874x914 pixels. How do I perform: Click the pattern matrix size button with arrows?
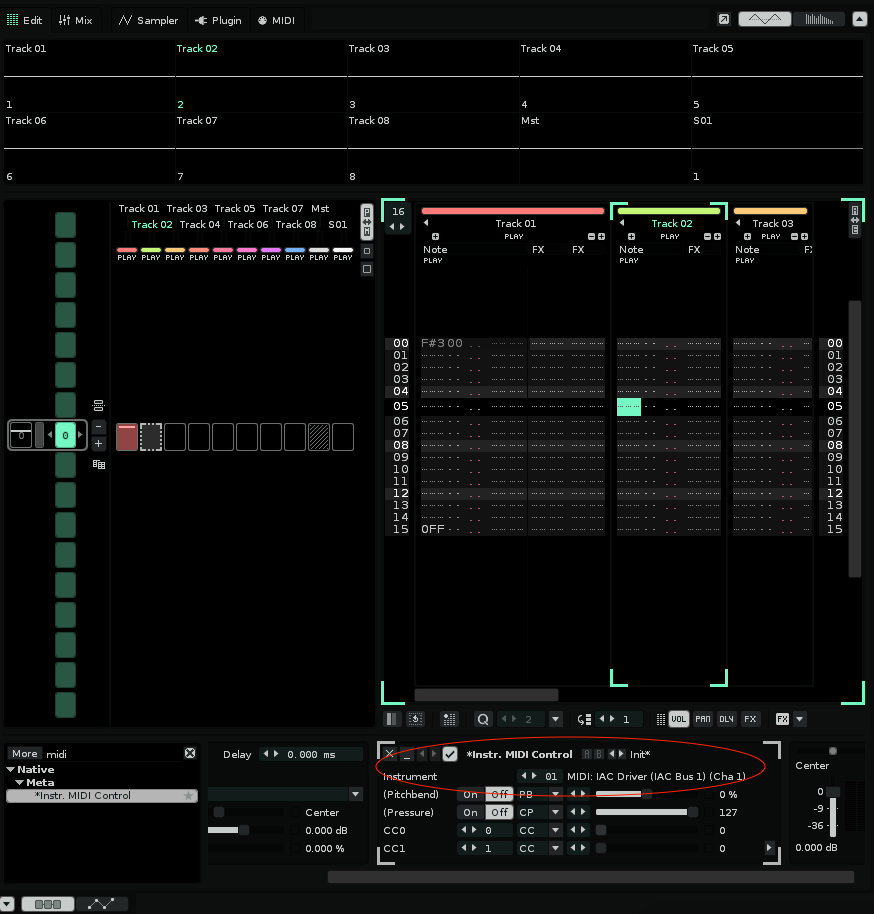click(367, 222)
